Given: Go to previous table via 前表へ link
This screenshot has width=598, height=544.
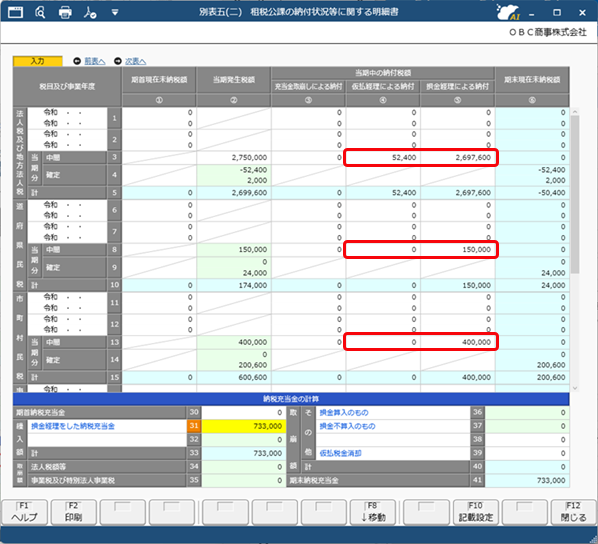Looking at the screenshot, I should pos(95,61).
